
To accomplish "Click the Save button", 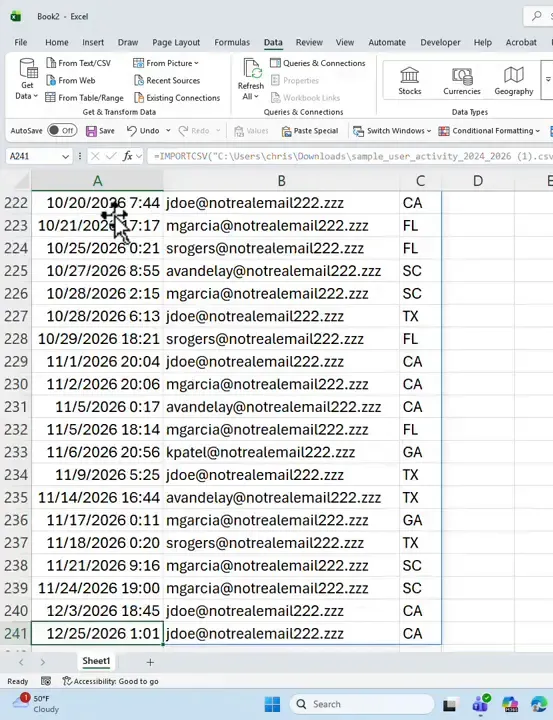I will tap(100, 131).
